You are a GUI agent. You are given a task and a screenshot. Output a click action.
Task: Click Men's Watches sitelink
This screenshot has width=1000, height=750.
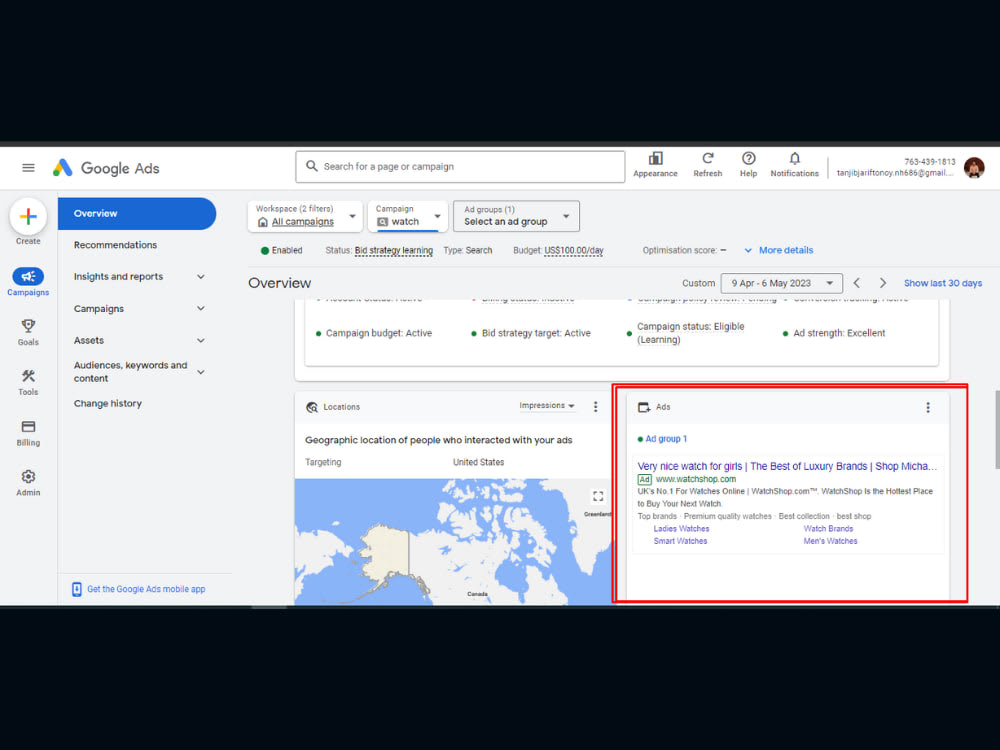[x=830, y=541]
